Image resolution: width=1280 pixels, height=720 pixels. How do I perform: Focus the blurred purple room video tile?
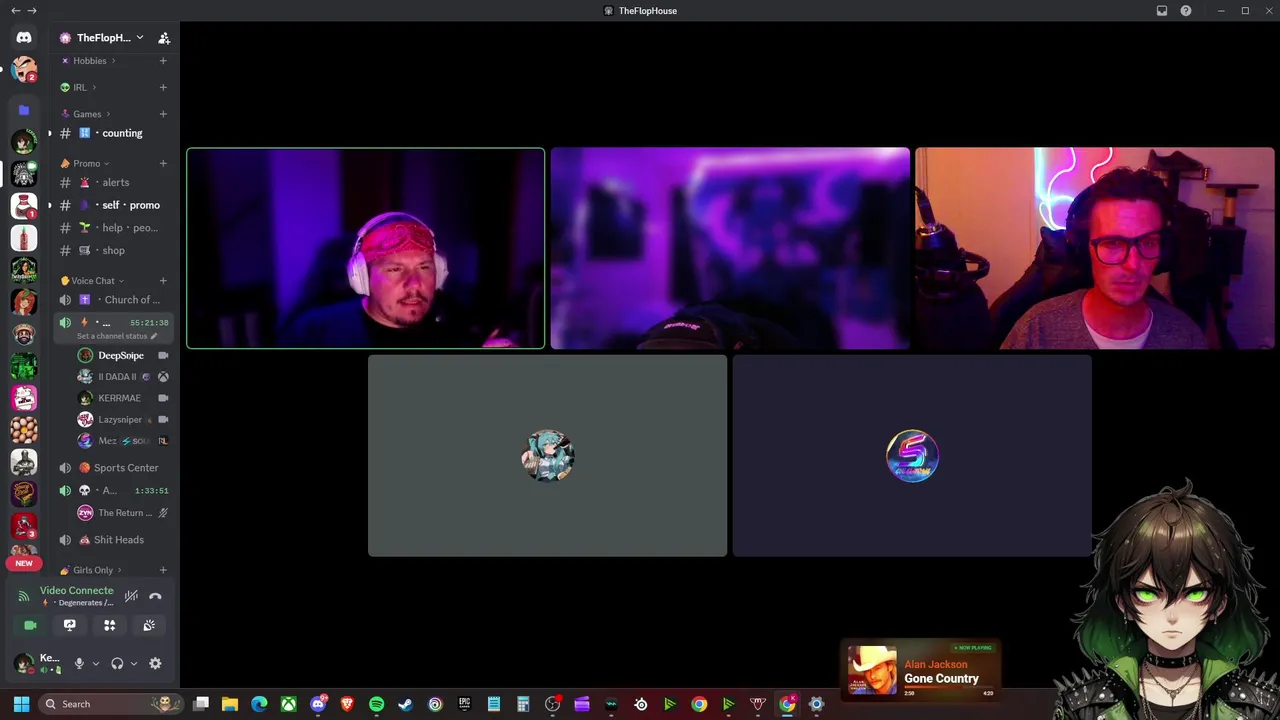730,248
